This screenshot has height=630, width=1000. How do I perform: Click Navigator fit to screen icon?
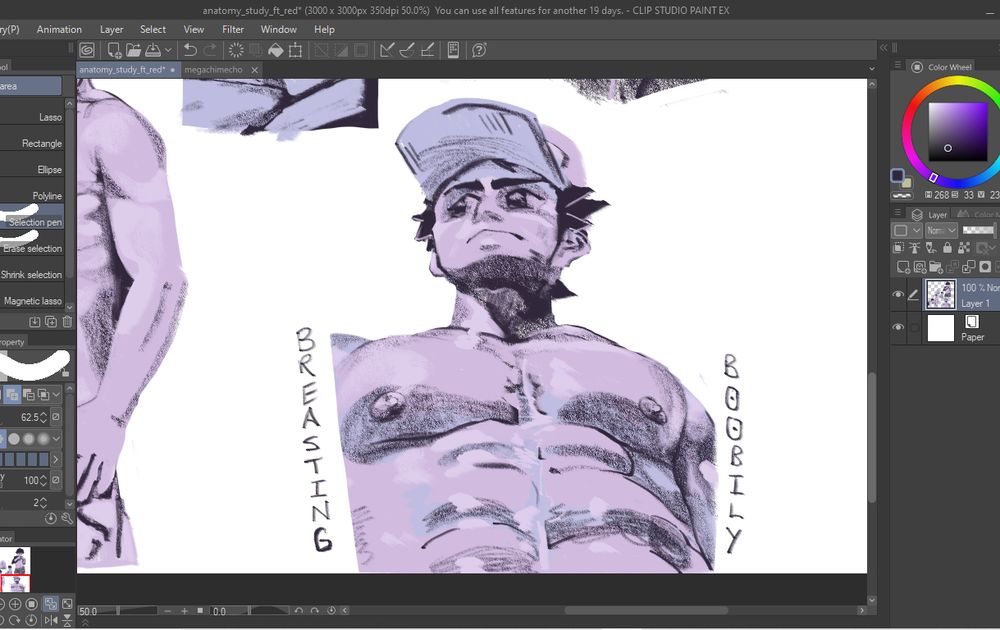[x=50, y=603]
